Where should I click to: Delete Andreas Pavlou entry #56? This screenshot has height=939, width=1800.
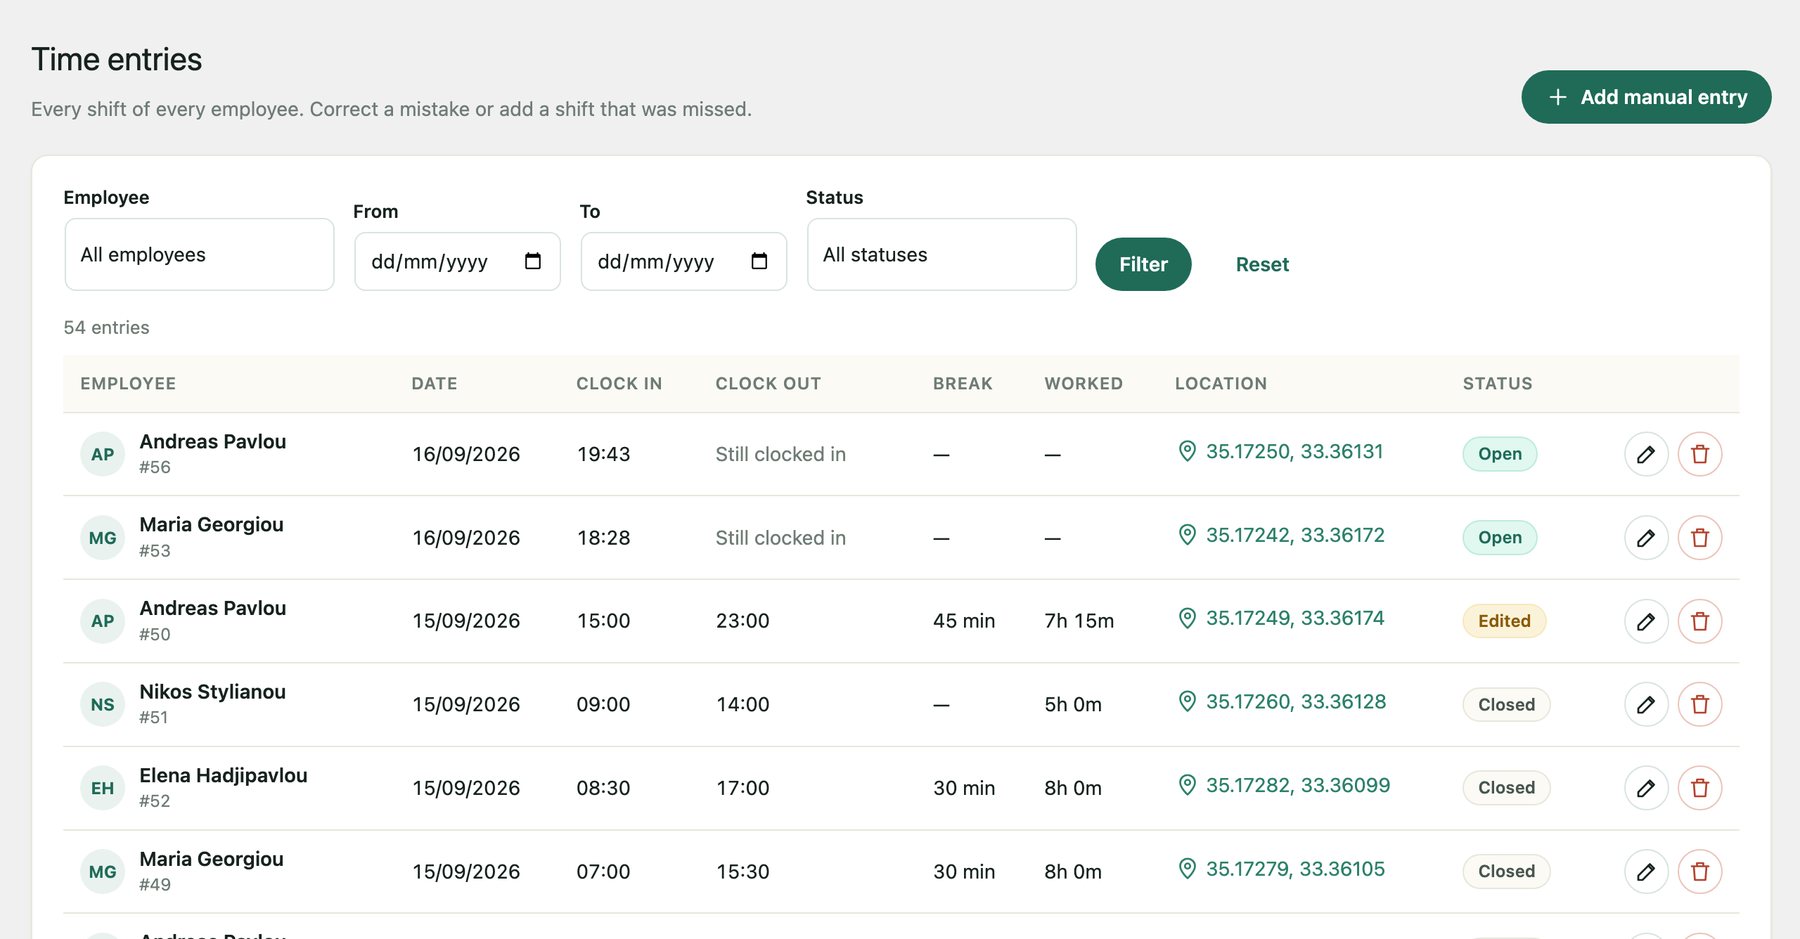1700,454
